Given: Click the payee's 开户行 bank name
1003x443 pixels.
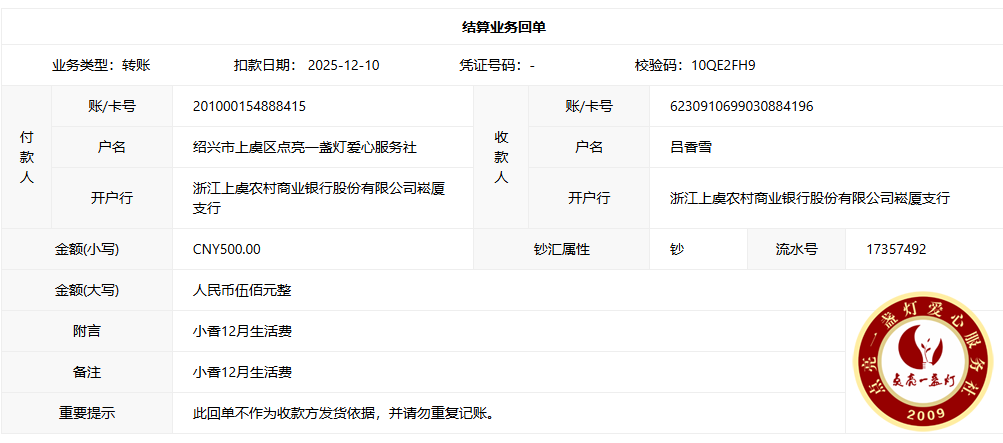Looking at the screenshot, I should coord(809,198).
